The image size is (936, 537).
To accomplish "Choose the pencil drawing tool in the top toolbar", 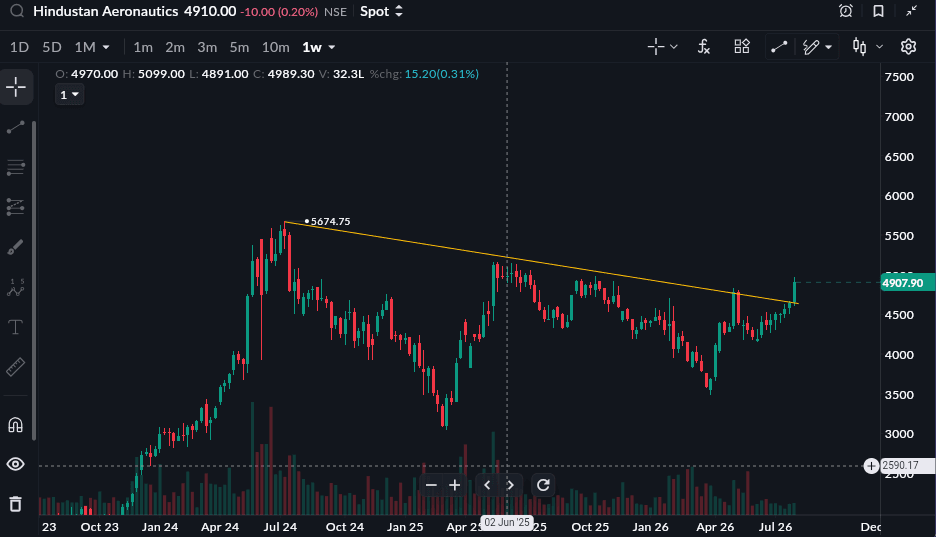I will 811,47.
